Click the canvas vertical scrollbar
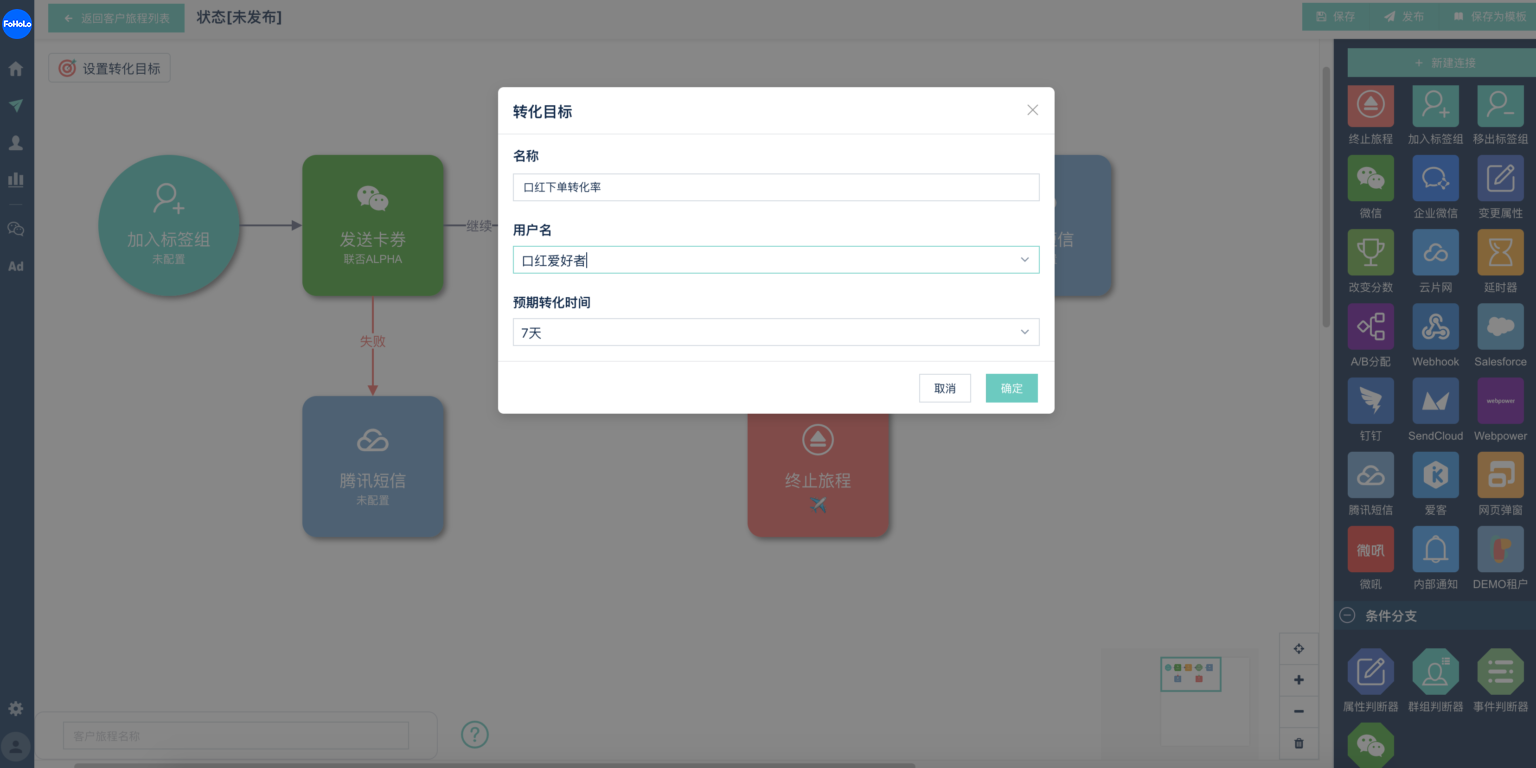Image resolution: width=1536 pixels, height=768 pixels. click(1326, 196)
